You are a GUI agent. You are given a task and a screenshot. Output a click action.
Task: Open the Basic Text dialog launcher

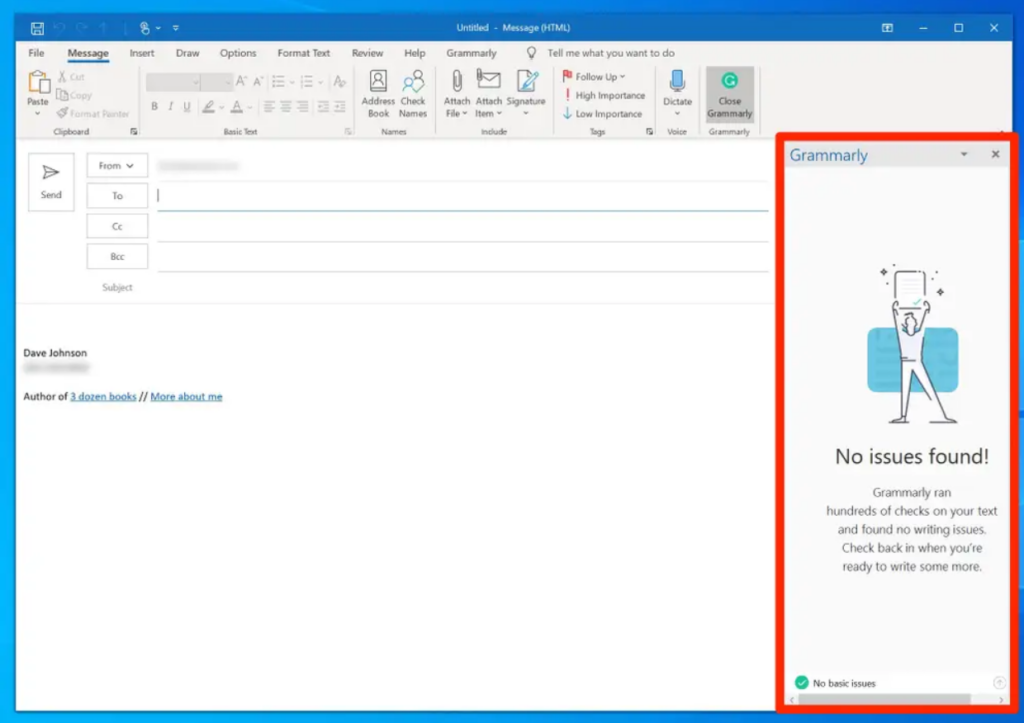348,132
